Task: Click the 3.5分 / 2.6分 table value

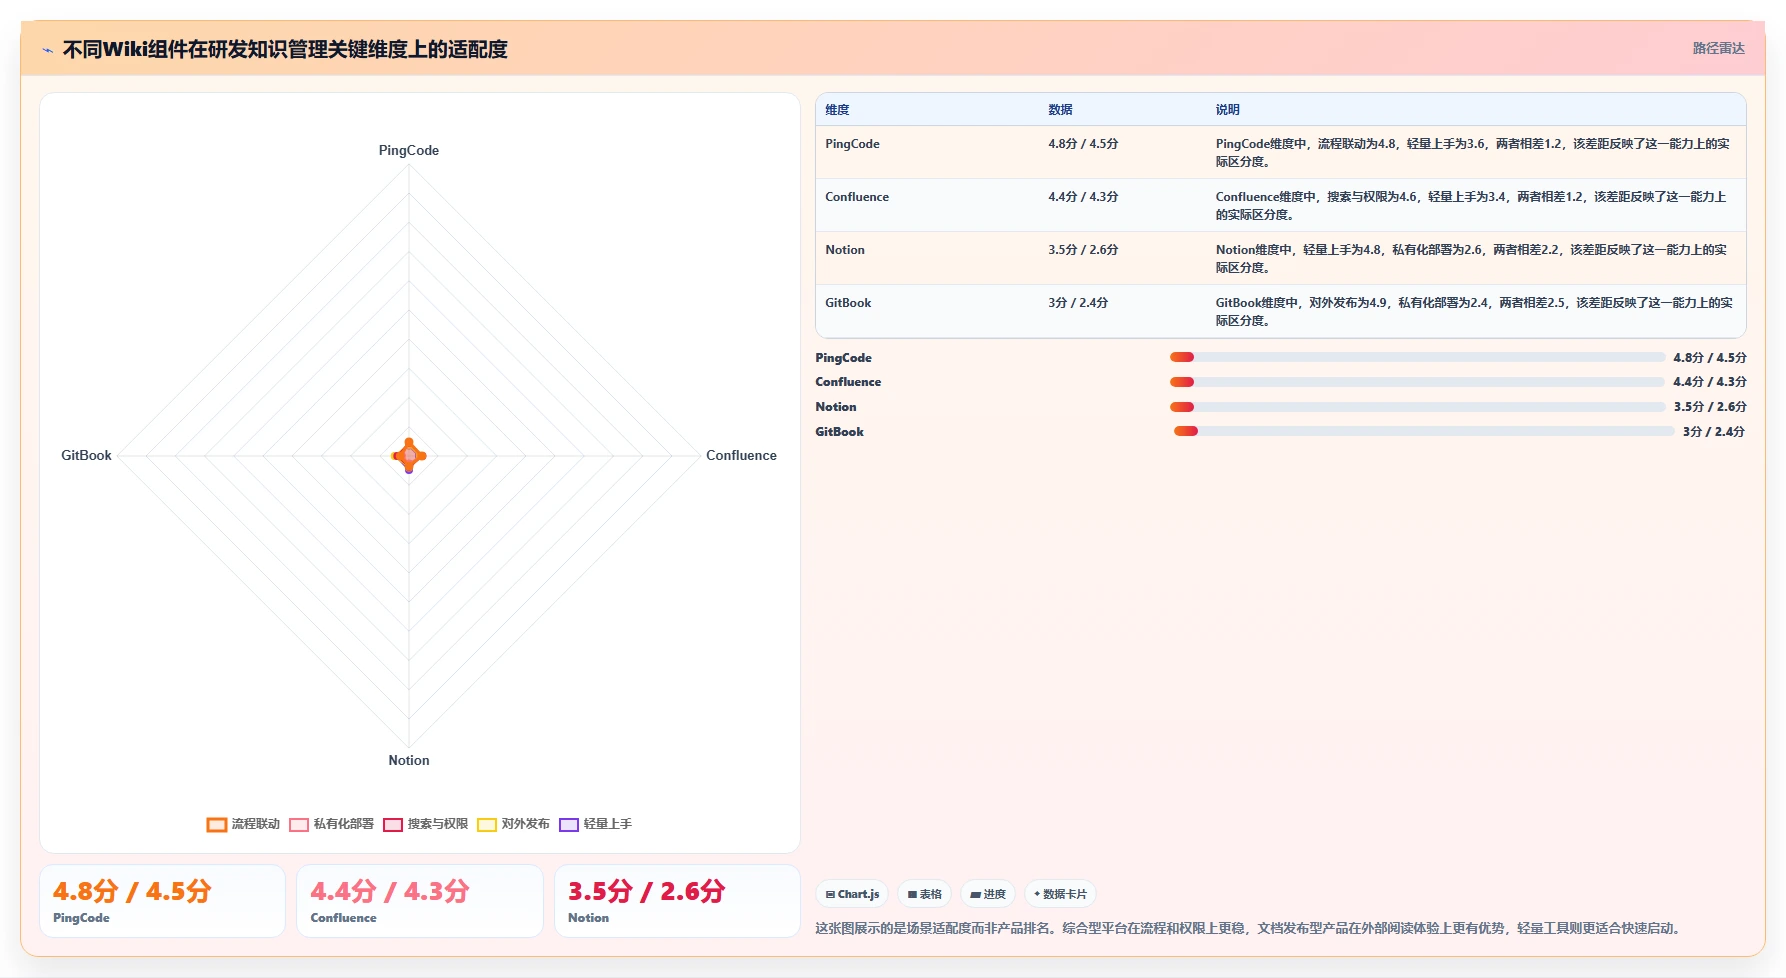Action: pyautogui.click(x=1083, y=250)
